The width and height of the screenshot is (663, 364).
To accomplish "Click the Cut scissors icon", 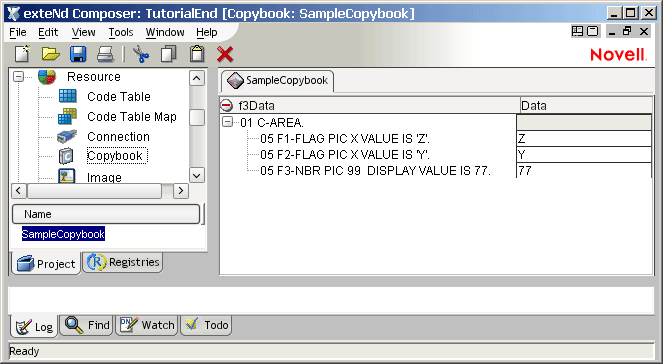I will (x=141, y=54).
